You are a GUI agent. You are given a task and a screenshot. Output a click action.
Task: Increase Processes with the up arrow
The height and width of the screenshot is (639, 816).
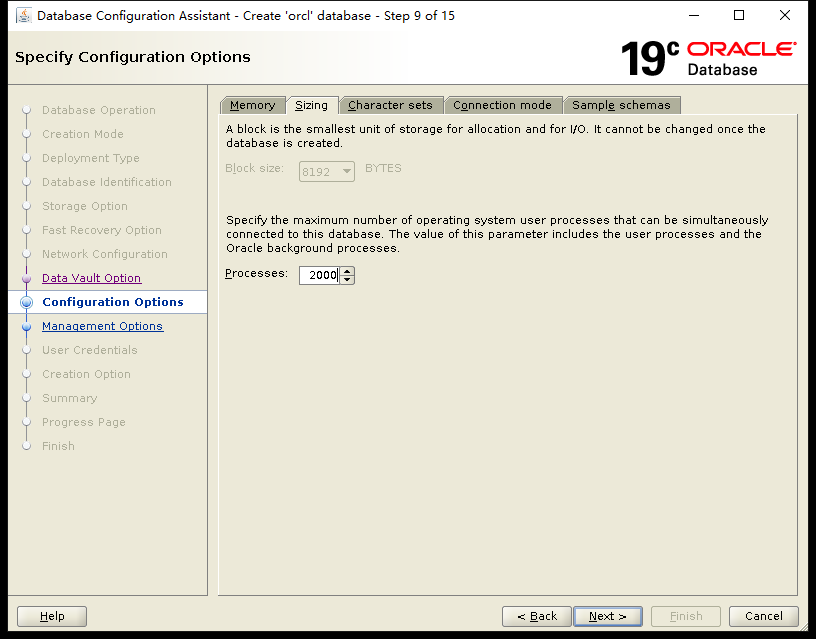[347, 271]
